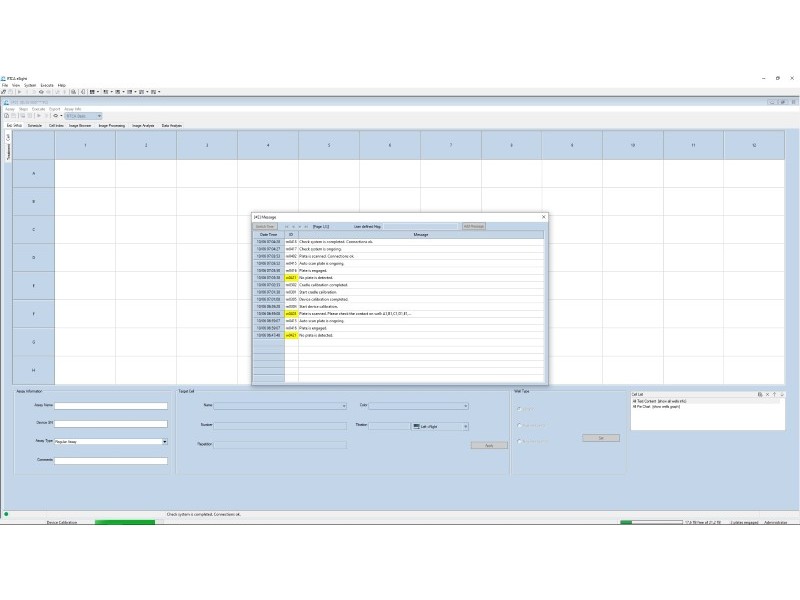This screenshot has height=600, width=800.
Task: Click the new assay icon in plate window toolbar
Action: pos(6,116)
